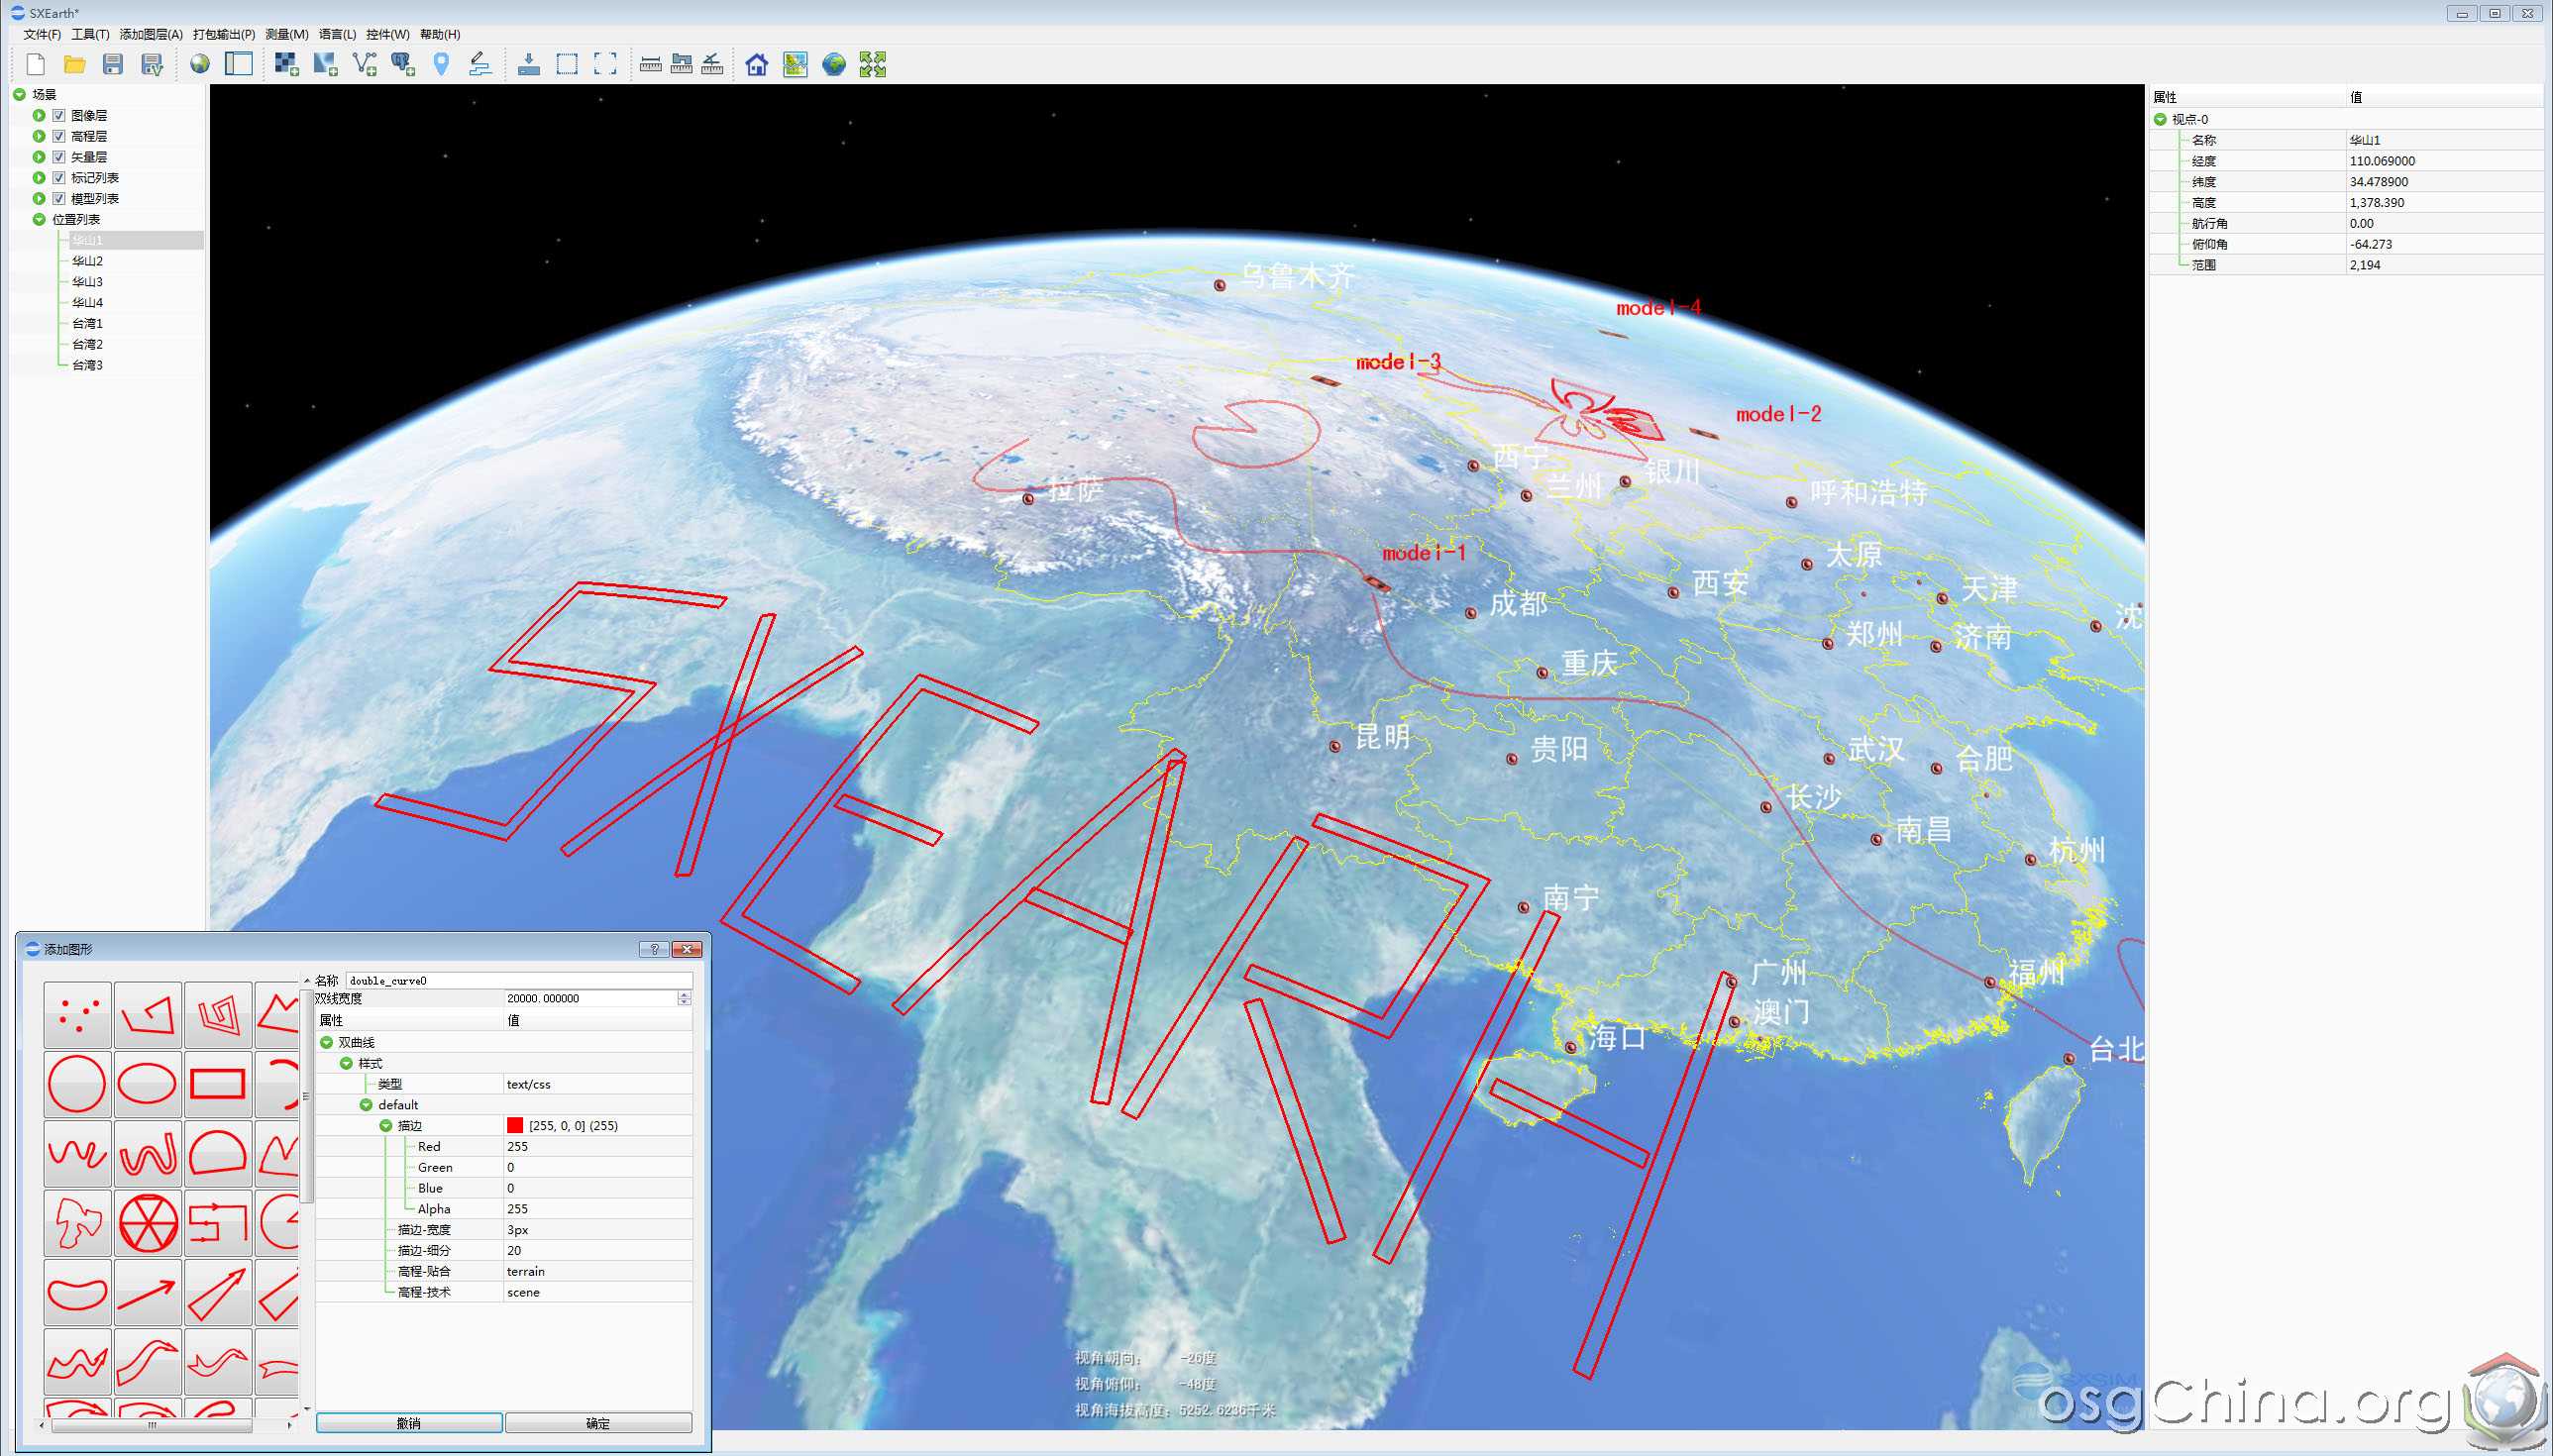Return to home view with house icon
2553x1456 pixels.
(757, 64)
